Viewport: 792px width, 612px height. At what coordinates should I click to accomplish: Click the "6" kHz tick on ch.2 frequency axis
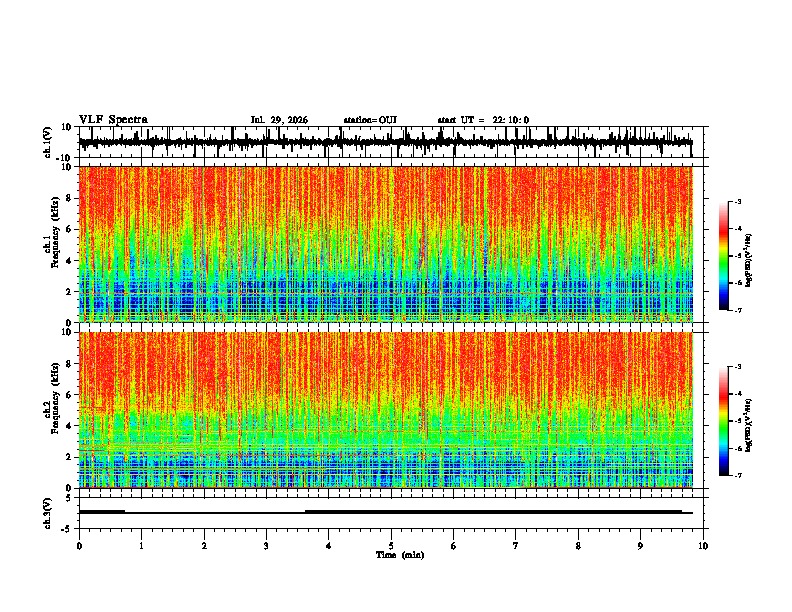tap(69, 394)
